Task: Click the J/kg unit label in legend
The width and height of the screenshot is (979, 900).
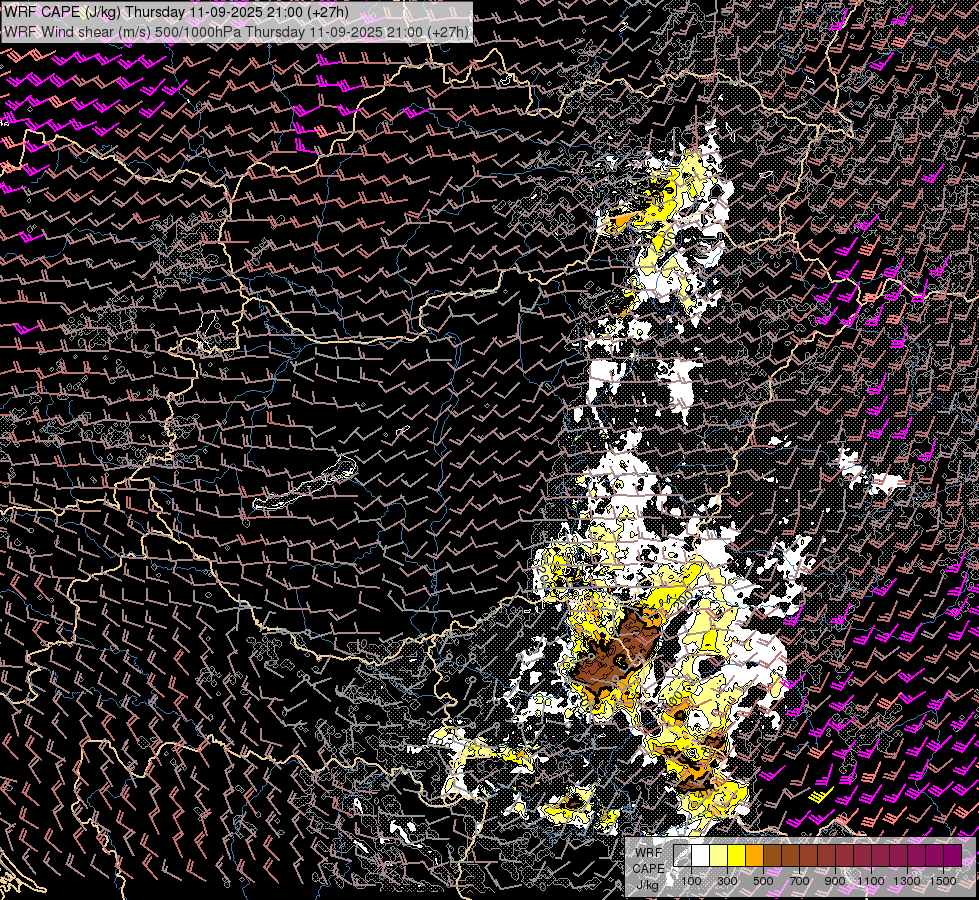Action: tap(648, 885)
